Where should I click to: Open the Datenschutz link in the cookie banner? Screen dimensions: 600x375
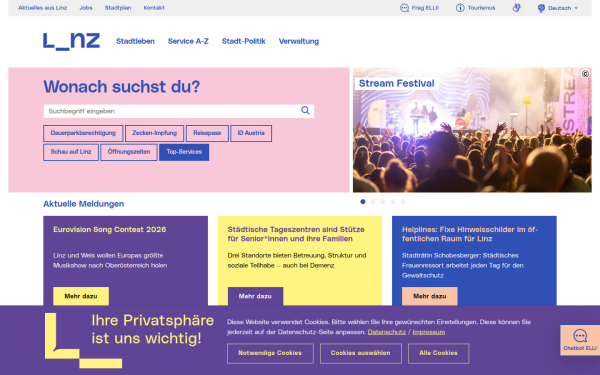click(386, 332)
